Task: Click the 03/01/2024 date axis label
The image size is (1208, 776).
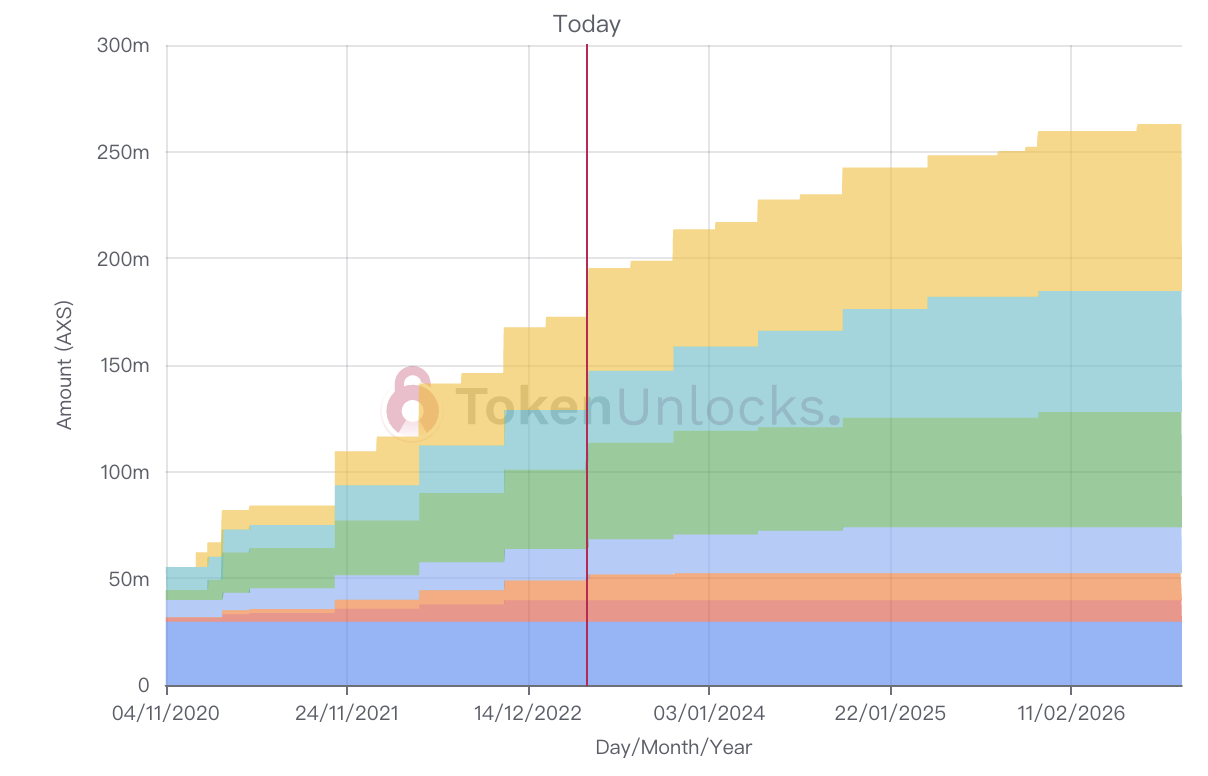Action: 709,714
